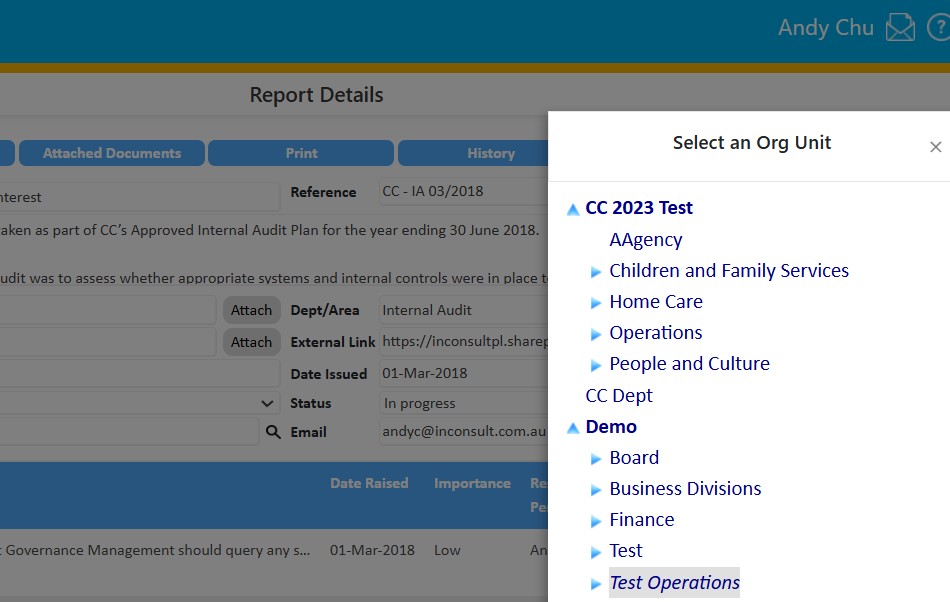950x602 pixels.
Task: Close the Select an Org Unit panel
Action: (935, 147)
